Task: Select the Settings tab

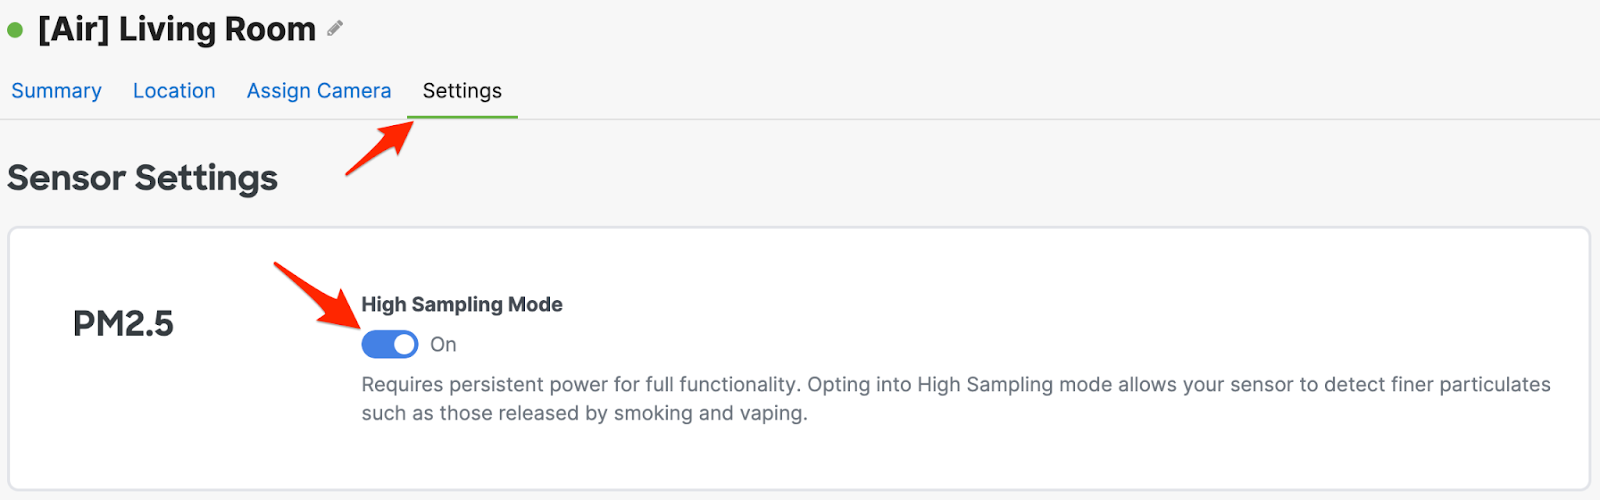Action: tap(462, 91)
